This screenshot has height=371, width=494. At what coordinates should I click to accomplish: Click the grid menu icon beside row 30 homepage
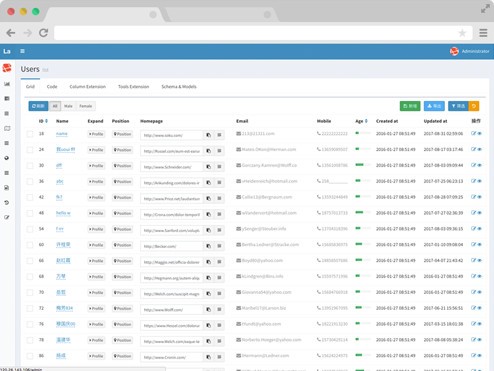pos(219,167)
